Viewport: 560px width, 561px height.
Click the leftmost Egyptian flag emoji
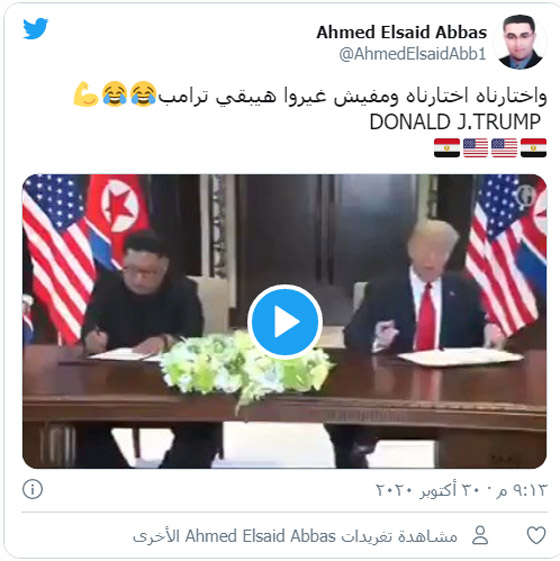pos(447,148)
